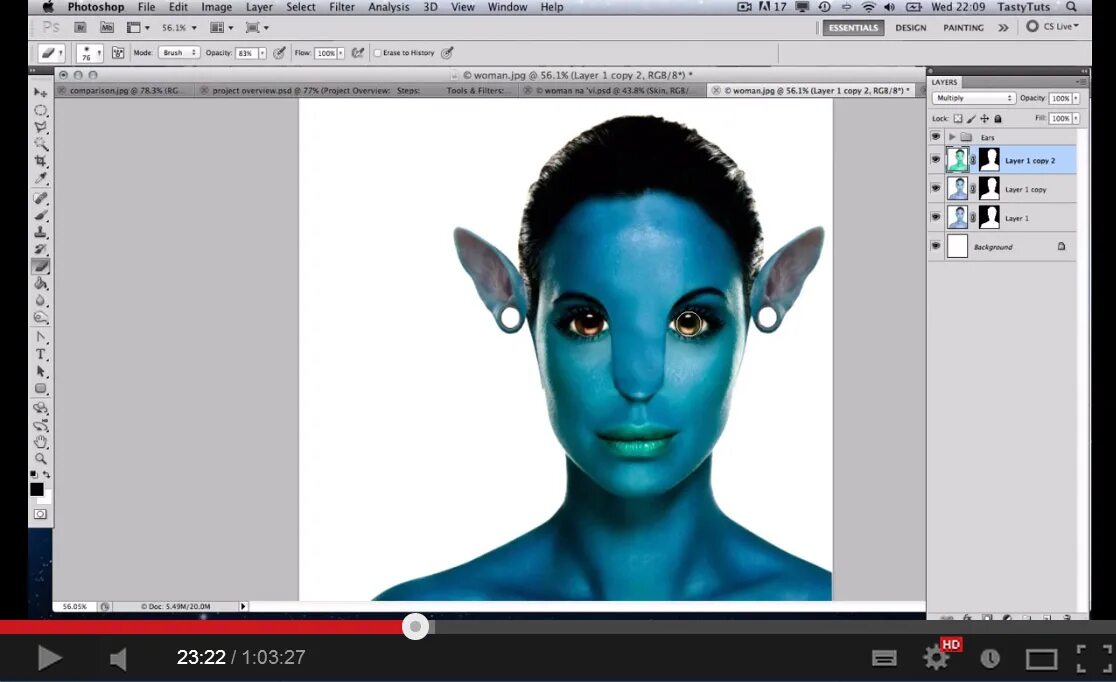Open the Filter menu
Viewport: 1116px width, 682px height.
tap(342, 7)
